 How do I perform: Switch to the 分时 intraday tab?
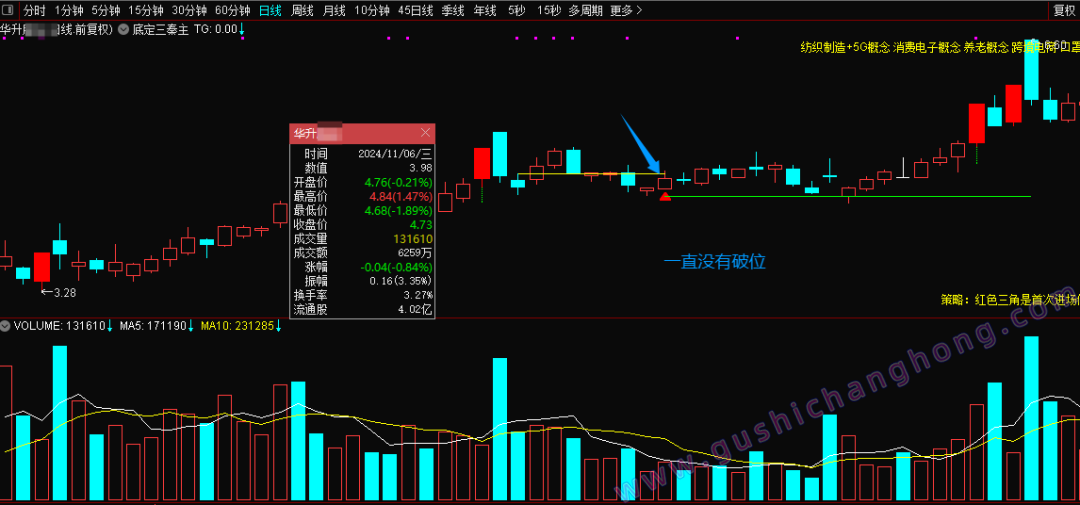pos(34,10)
